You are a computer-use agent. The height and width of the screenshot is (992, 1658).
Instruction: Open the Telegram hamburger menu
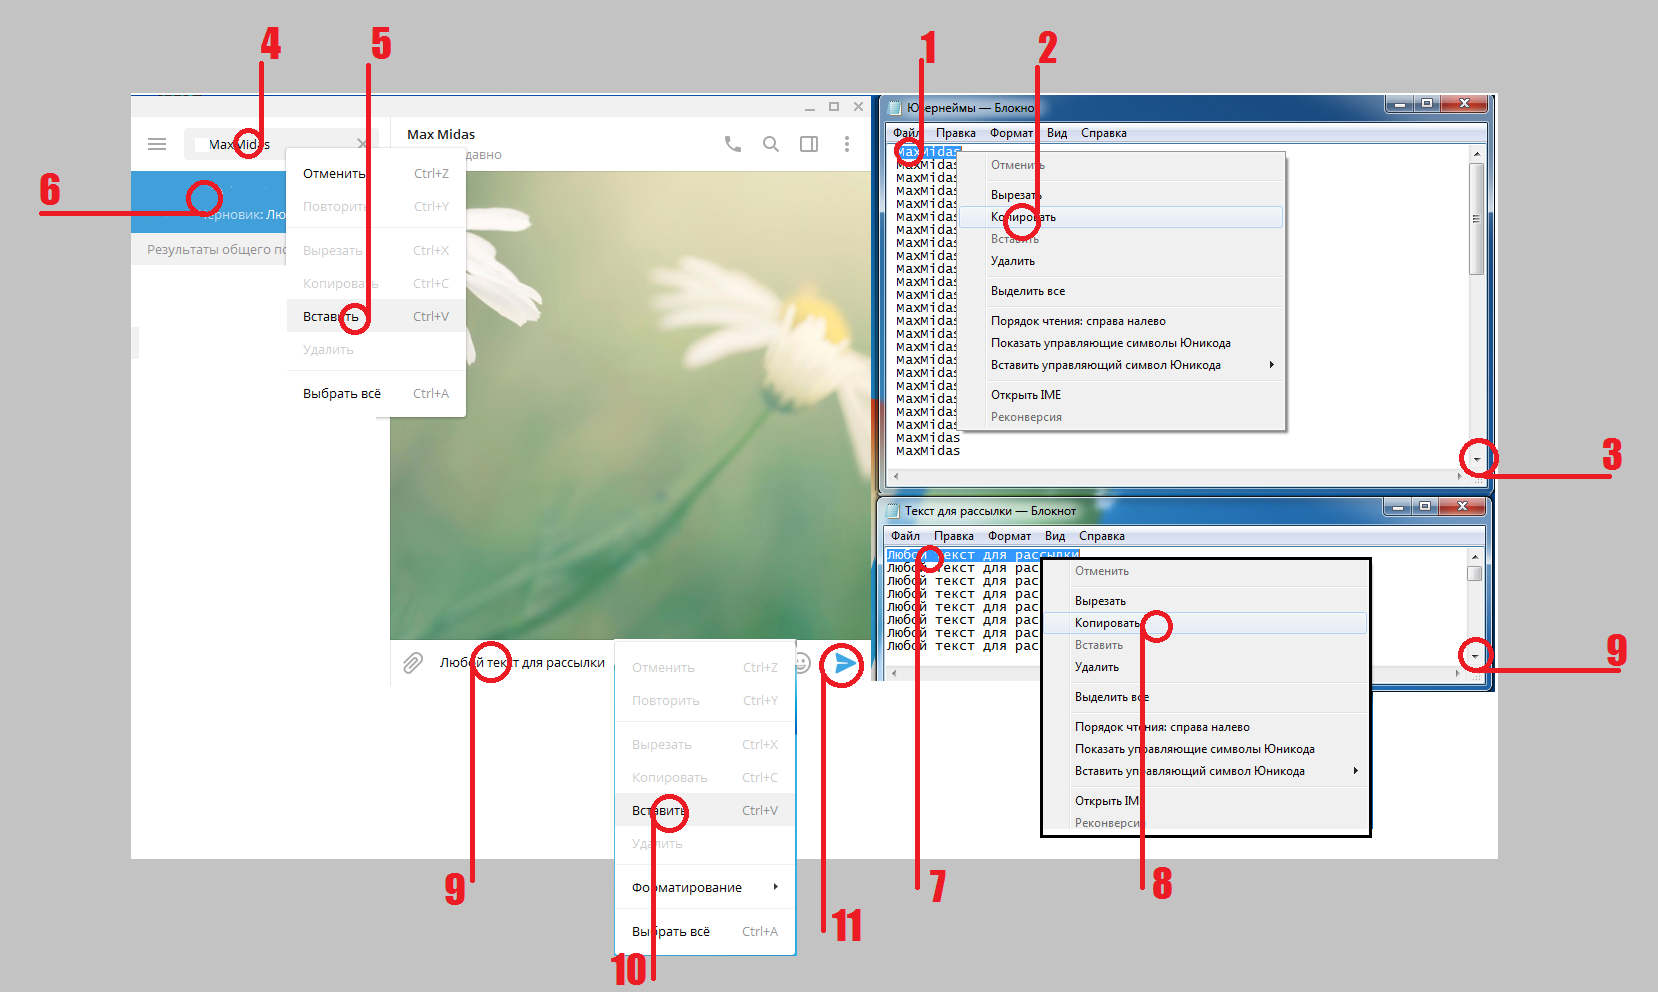click(x=157, y=144)
